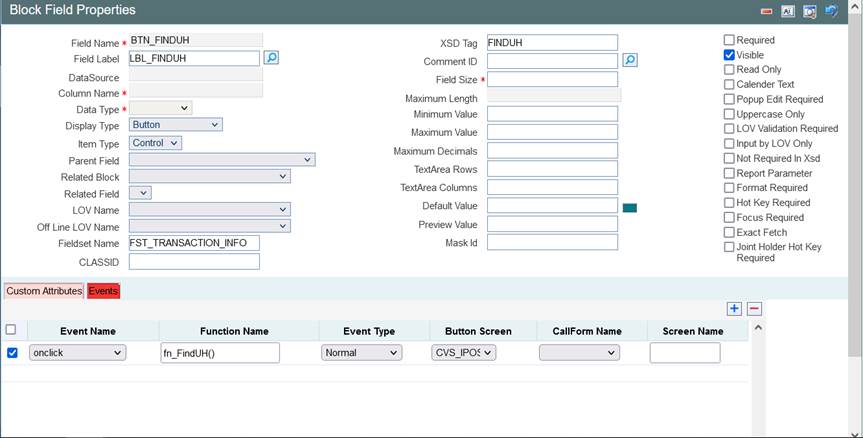Open the Comment ID lookup search icon
The height and width of the screenshot is (438, 863).
[x=630, y=60]
